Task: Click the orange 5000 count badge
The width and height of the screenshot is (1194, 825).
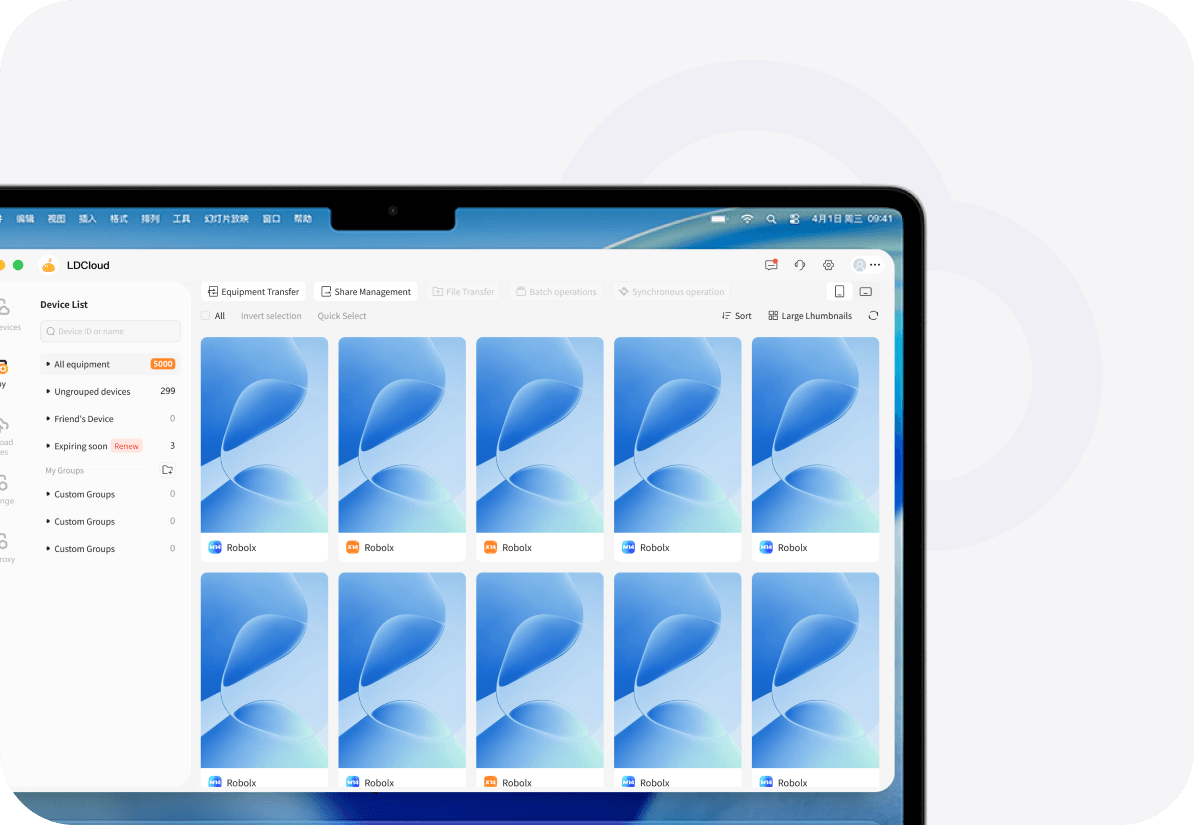Action: click(163, 364)
